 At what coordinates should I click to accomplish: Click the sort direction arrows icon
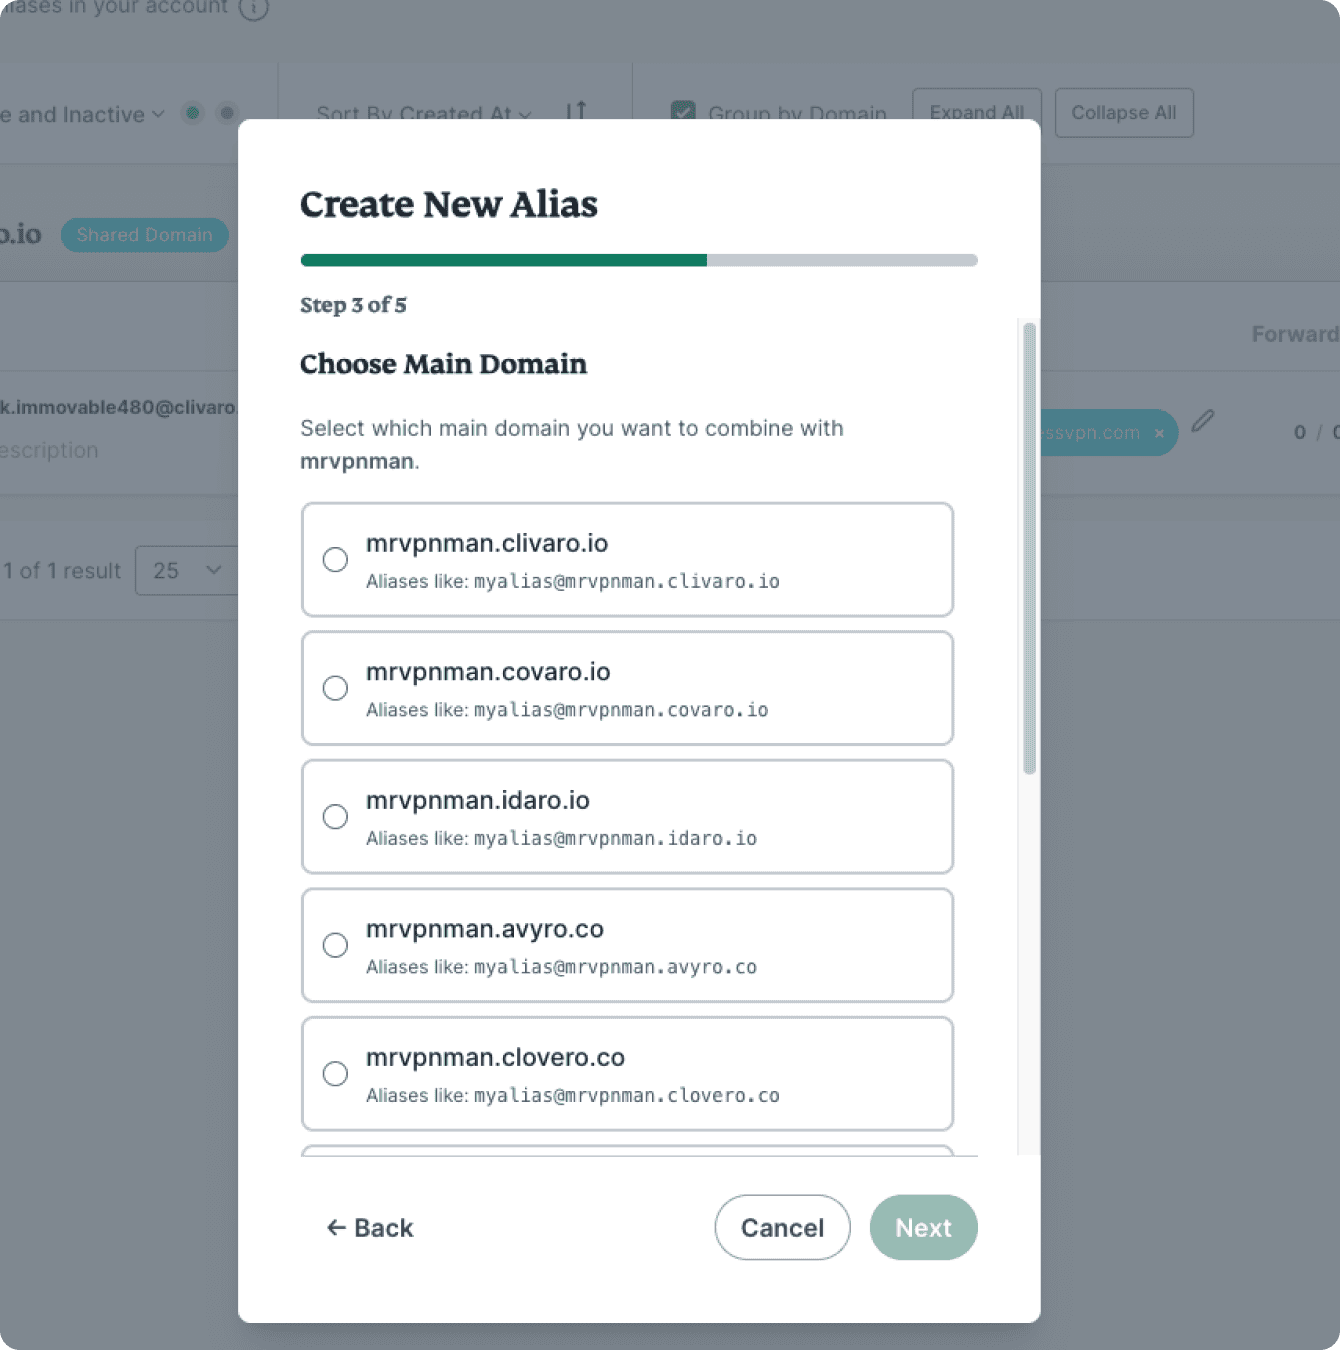[577, 111]
